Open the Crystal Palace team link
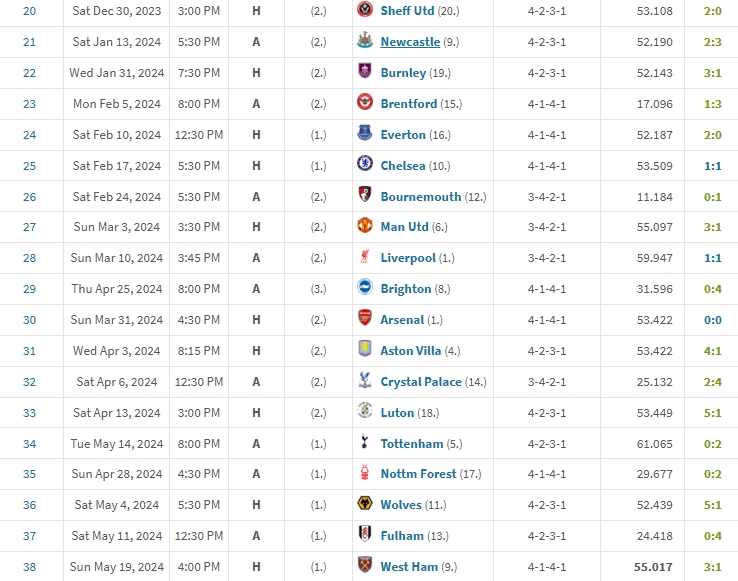Screen dimensions: 738x581 coord(421,382)
